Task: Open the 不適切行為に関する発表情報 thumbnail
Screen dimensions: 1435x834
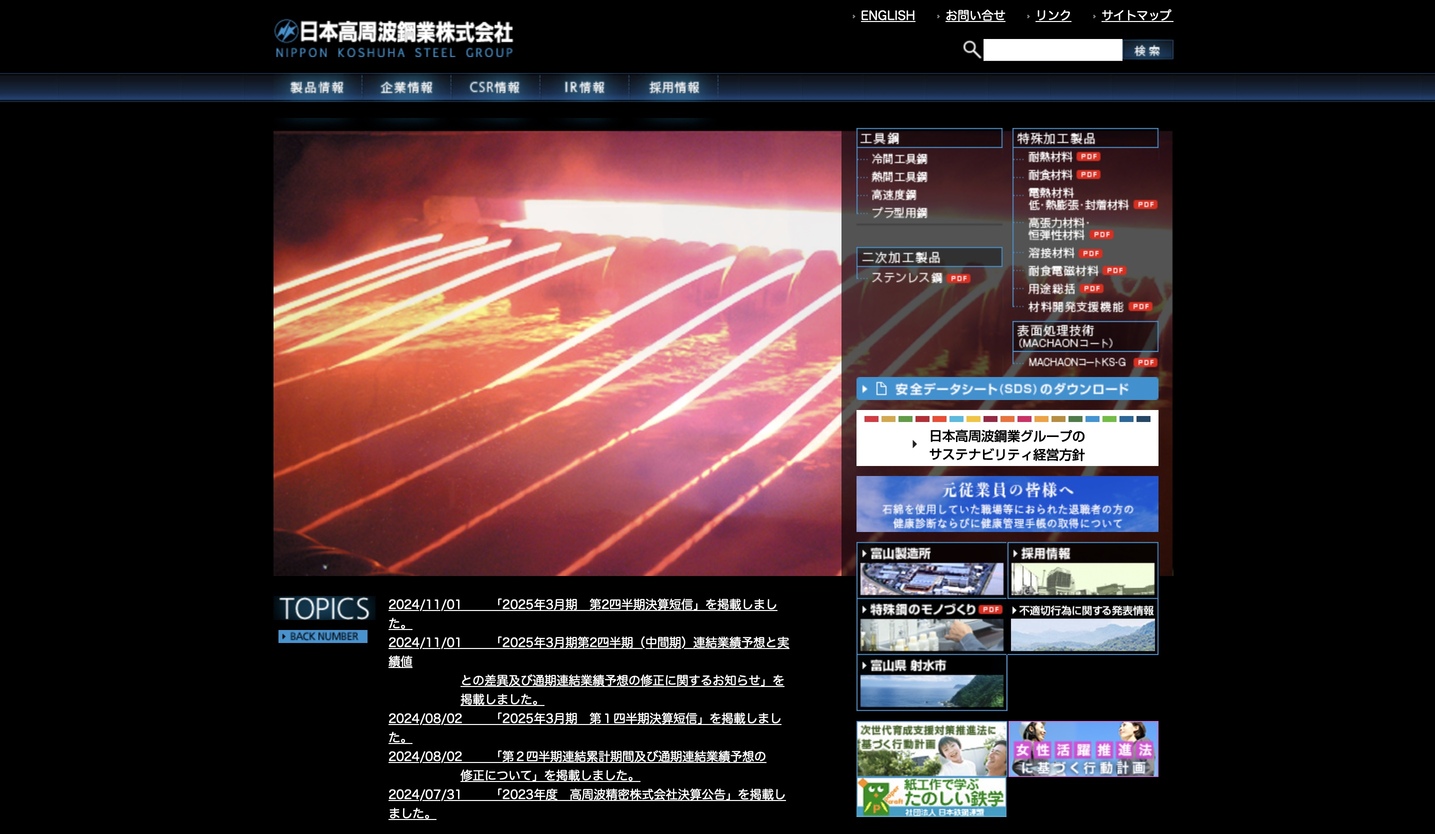Action: (1083, 626)
